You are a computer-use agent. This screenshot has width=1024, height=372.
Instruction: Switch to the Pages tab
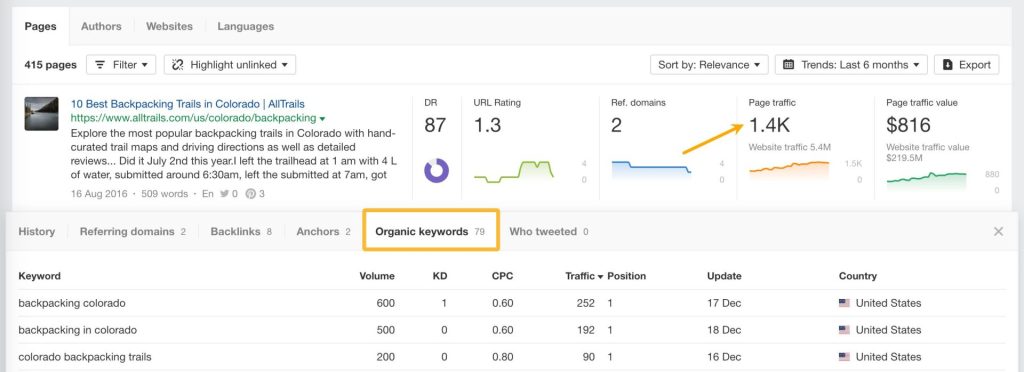[40, 27]
